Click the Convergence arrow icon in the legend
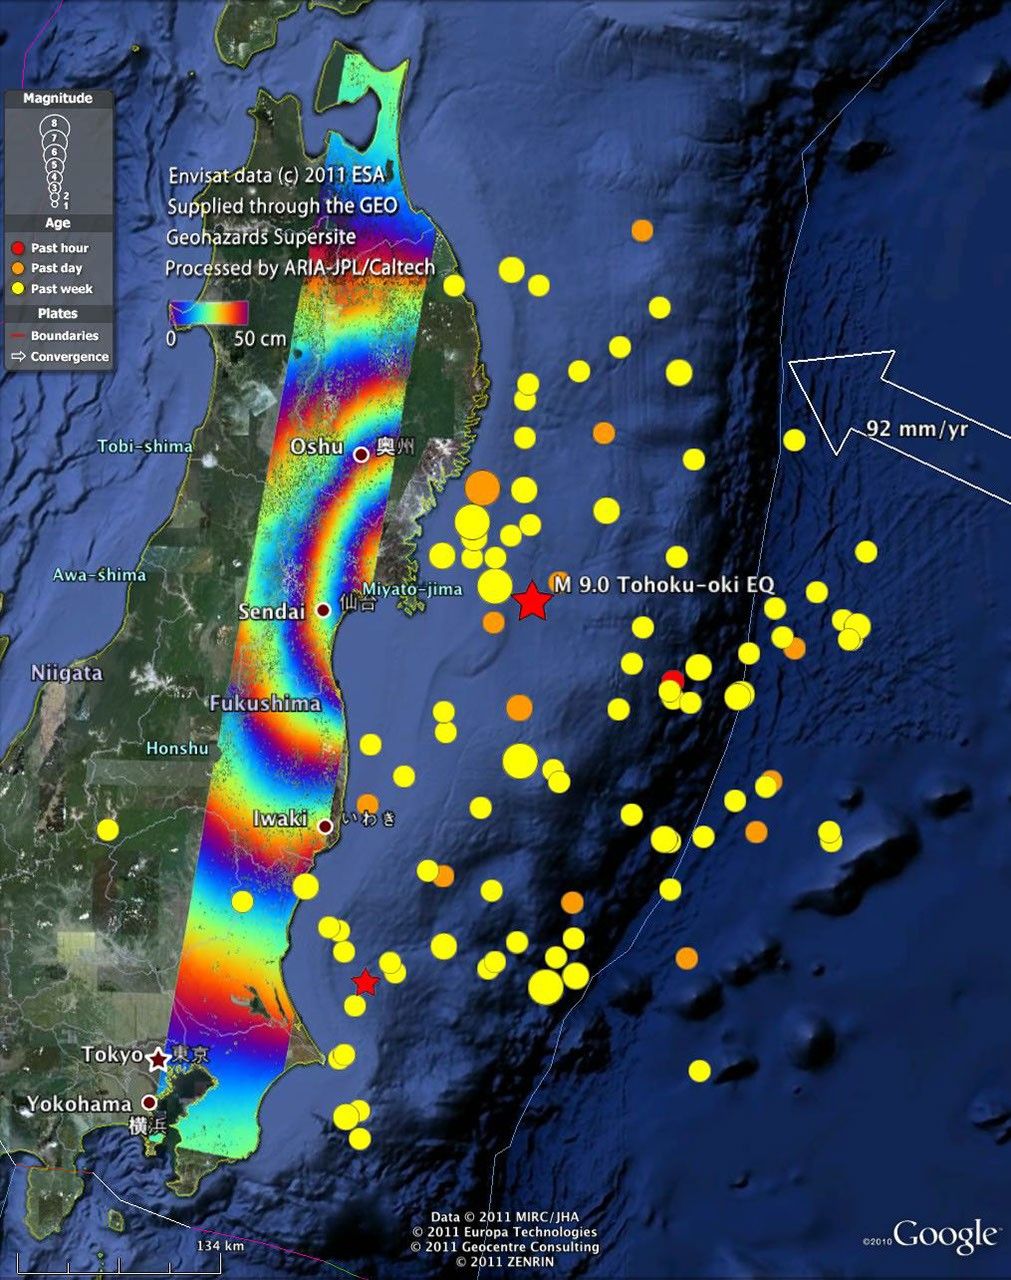Screen dimensions: 1011x1280 (18, 356)
